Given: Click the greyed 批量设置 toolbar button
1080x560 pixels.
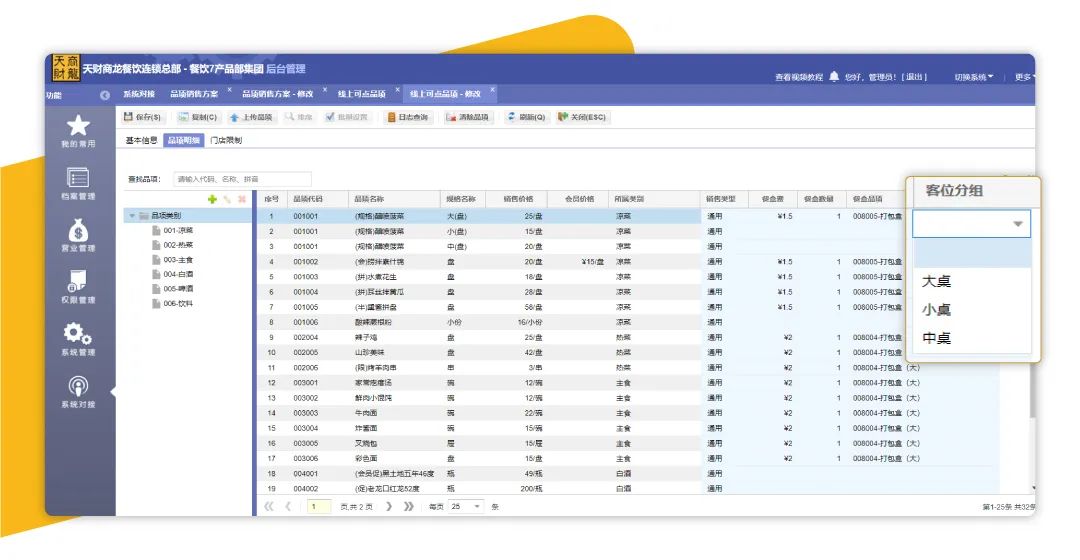Looking at the screenshot, I should point(347,117).
